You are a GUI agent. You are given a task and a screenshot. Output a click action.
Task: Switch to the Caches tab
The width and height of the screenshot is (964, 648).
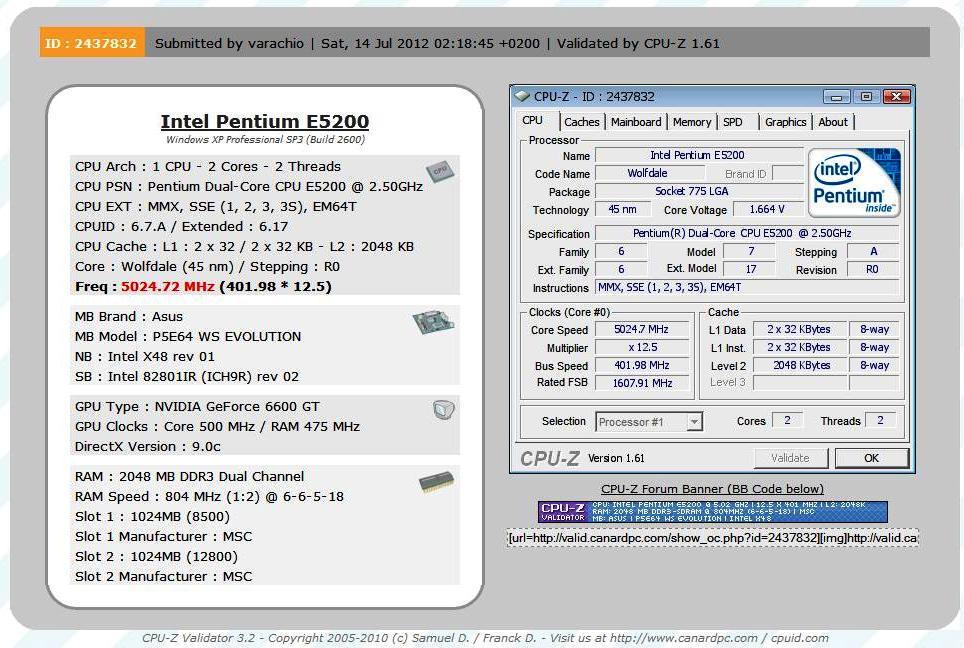[581, 122]
